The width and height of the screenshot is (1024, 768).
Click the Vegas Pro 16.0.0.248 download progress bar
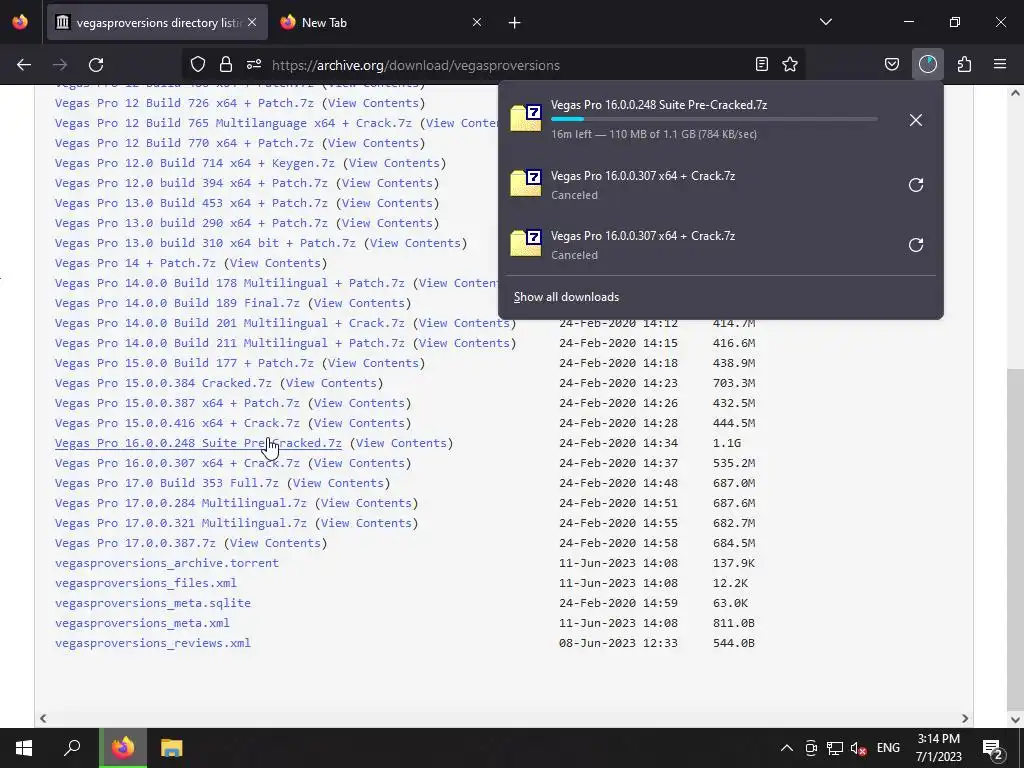(714, 120)
